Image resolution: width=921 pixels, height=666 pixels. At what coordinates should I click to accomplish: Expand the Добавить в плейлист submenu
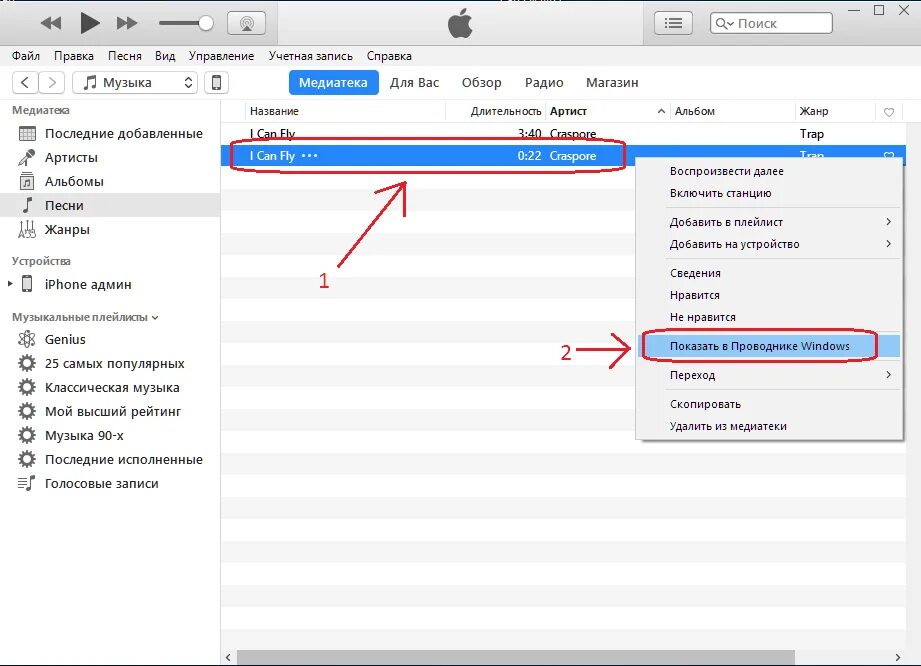pos(769,222)
